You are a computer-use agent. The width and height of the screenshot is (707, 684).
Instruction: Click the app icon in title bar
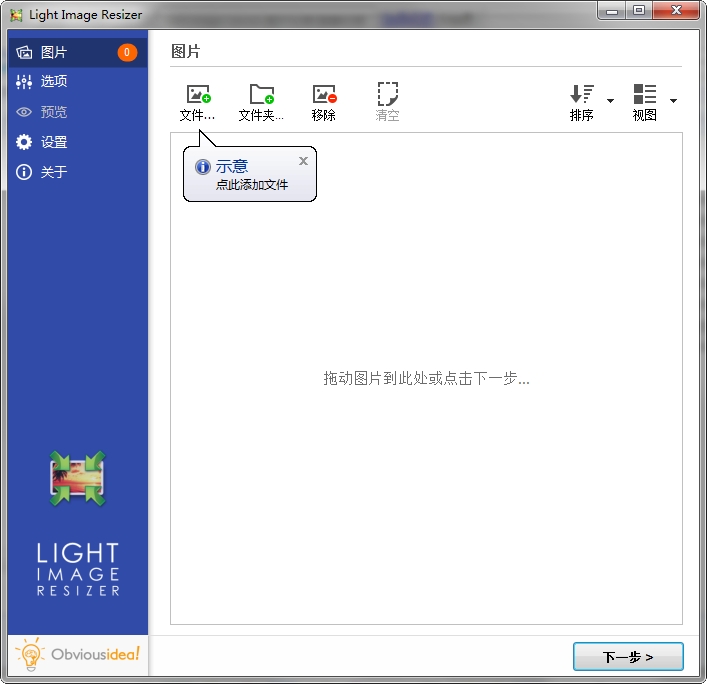coord(16,15)
